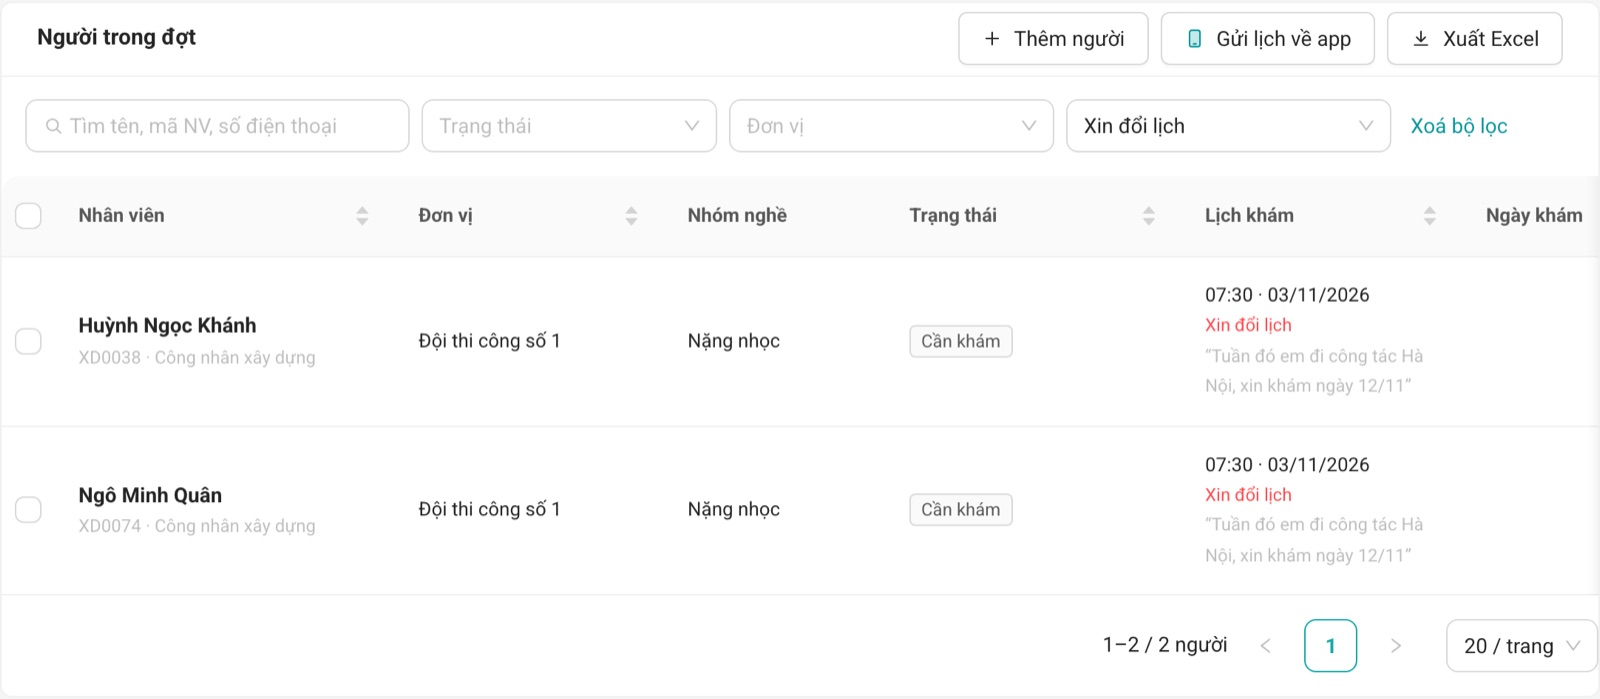Click the phone icon in Gửi lịch về app
The width and height of the screenshot is (1600, 699).
pyautogui.click(x=1194, y=39)
